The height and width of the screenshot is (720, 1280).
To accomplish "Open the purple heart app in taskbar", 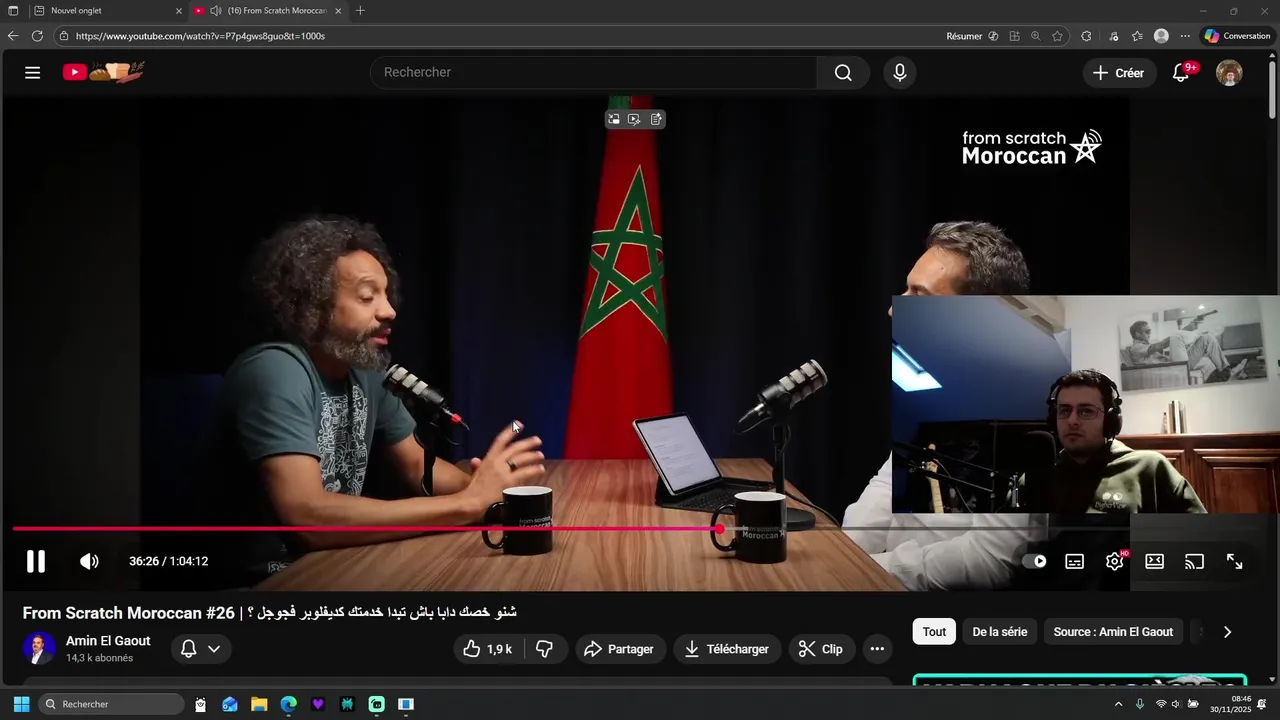I will pos(318,704).
